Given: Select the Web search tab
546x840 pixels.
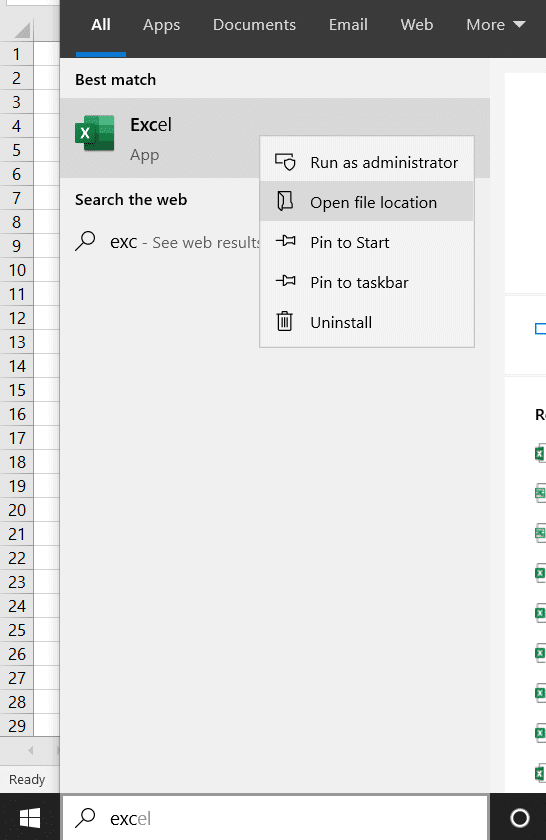Looking at the screenshot, I should pyautogui.click(x=416, y=25).
